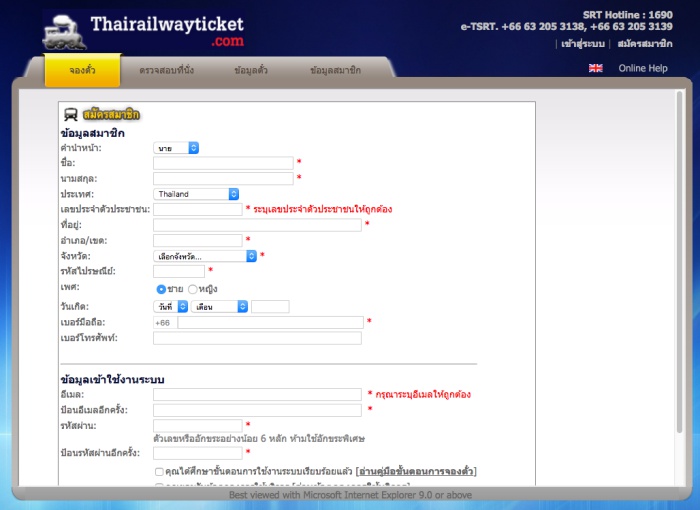The image size is (700, 510).
Task: Select the ชาย gender radio button
Action: 161,289
